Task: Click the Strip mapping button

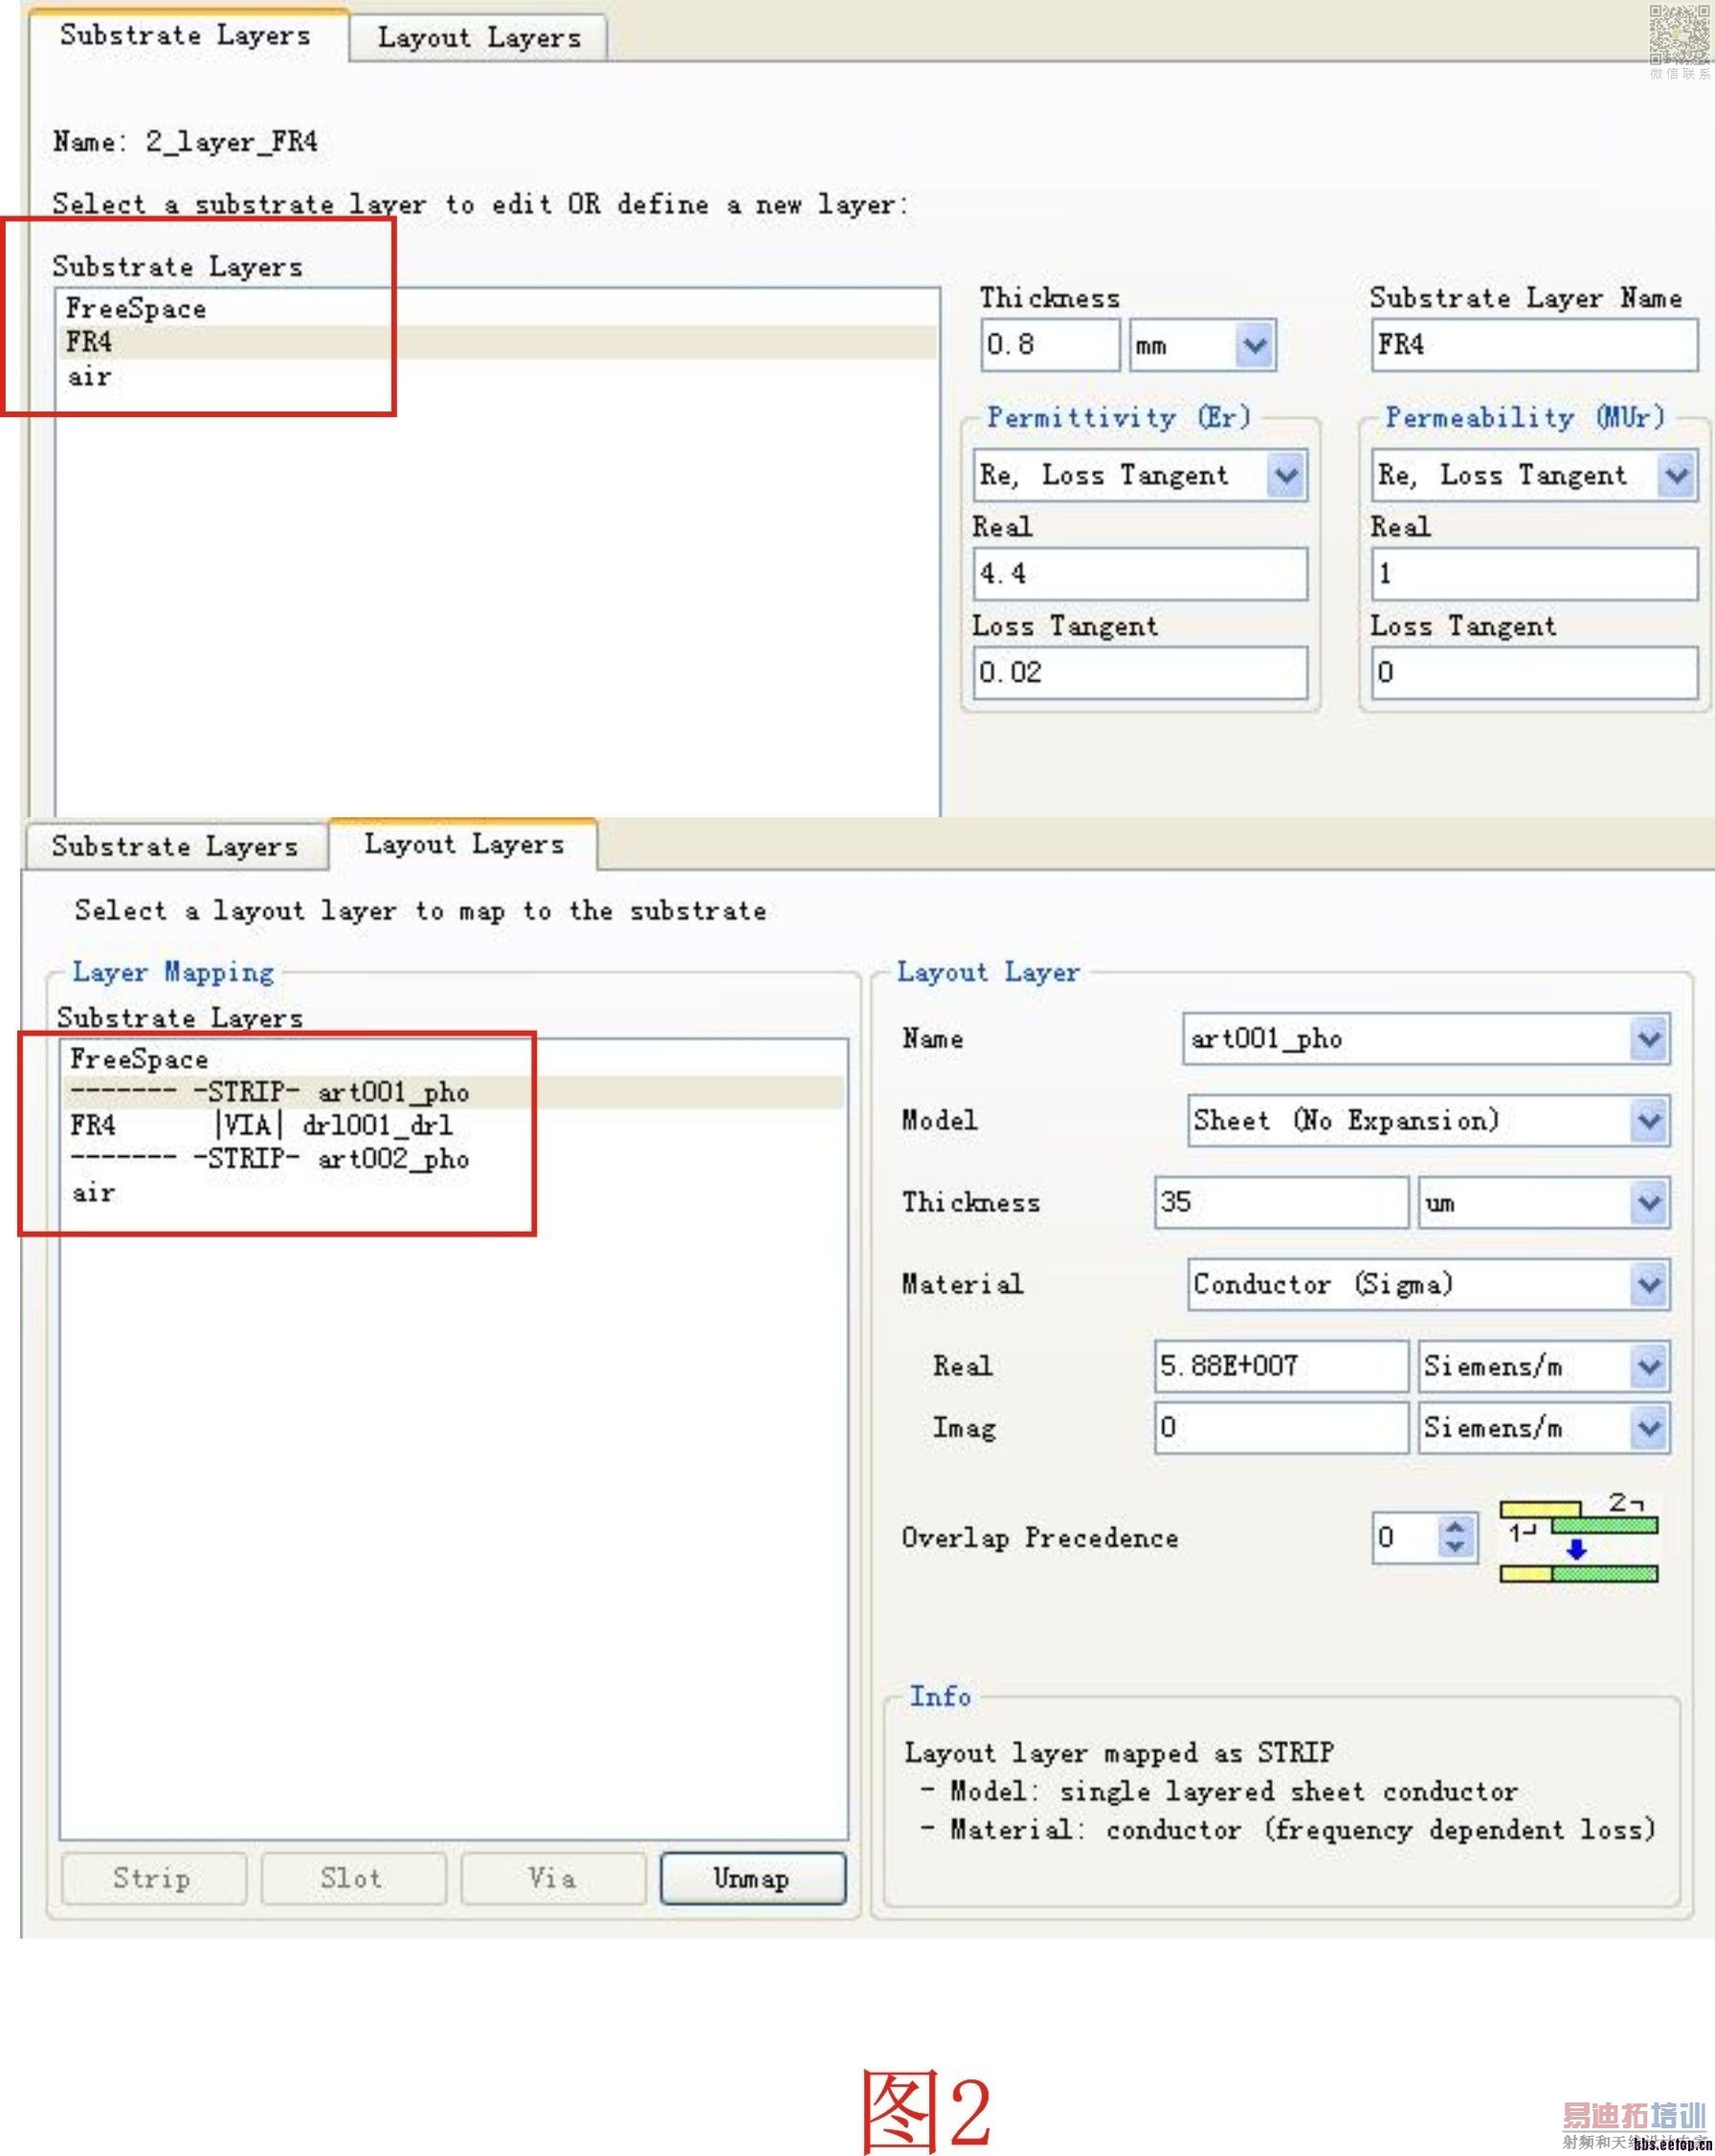Action: point(153,1879)
